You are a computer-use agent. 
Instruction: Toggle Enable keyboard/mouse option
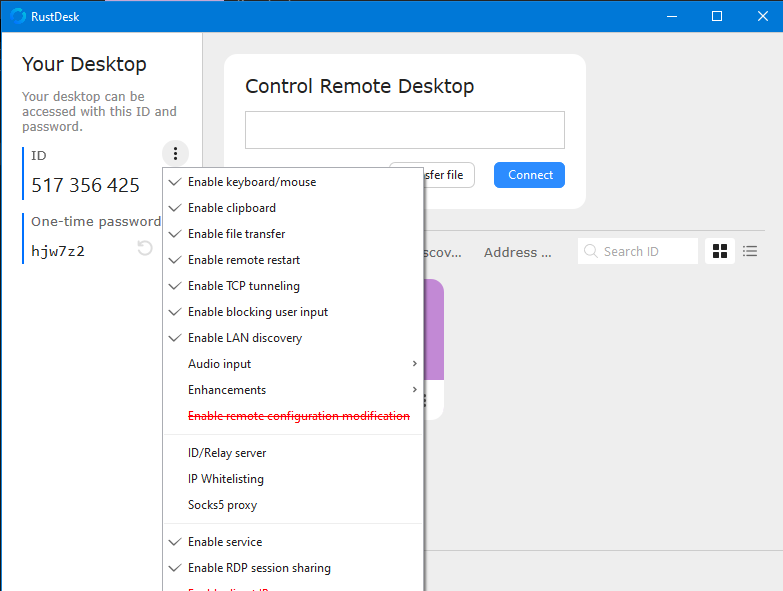click(x=293, y=182)
